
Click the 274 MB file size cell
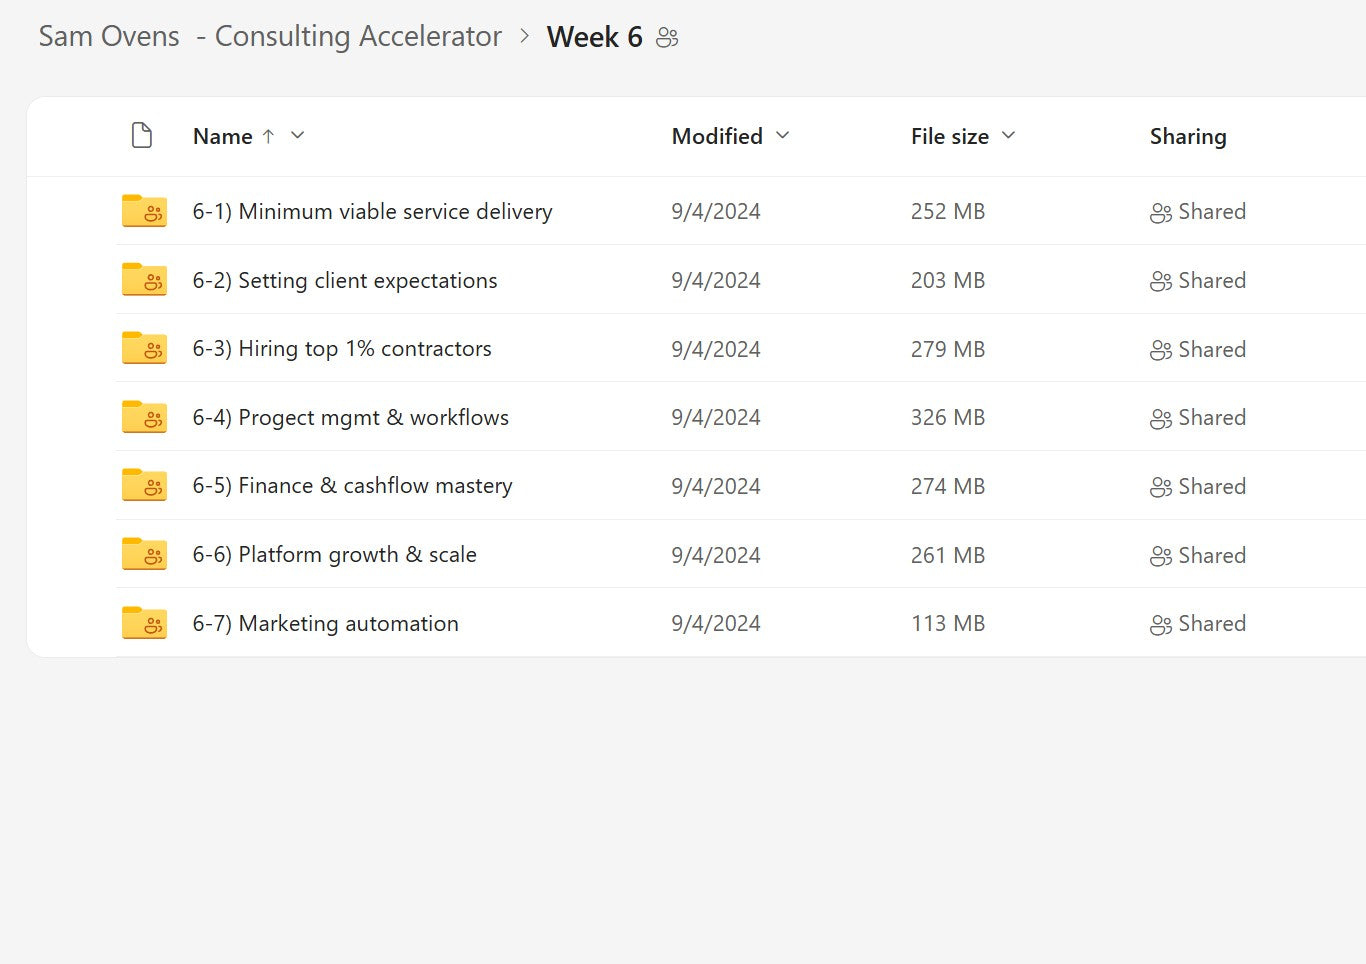948,486
